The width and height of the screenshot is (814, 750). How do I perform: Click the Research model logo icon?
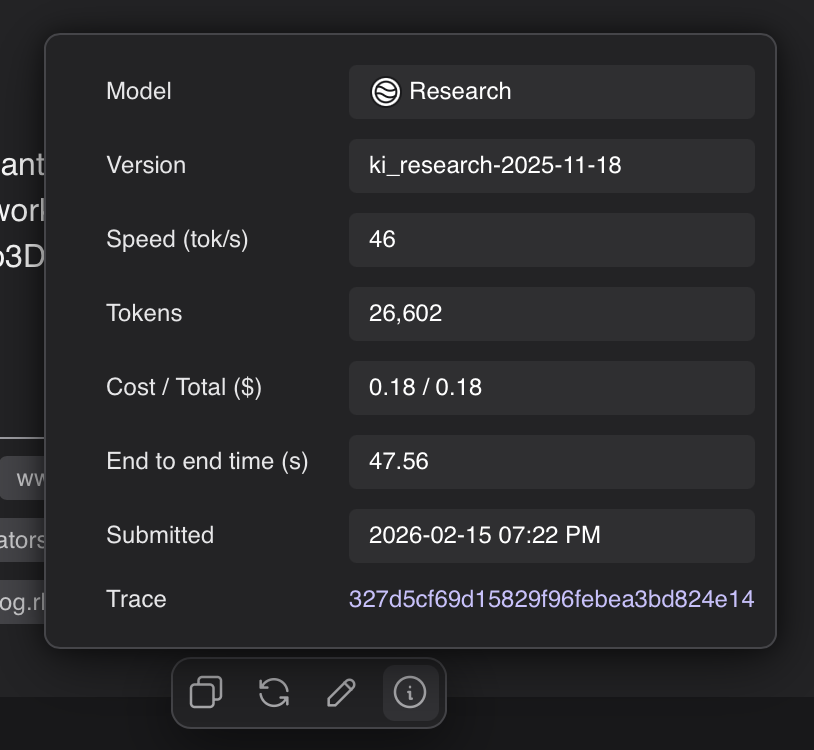tap(385, 92)
